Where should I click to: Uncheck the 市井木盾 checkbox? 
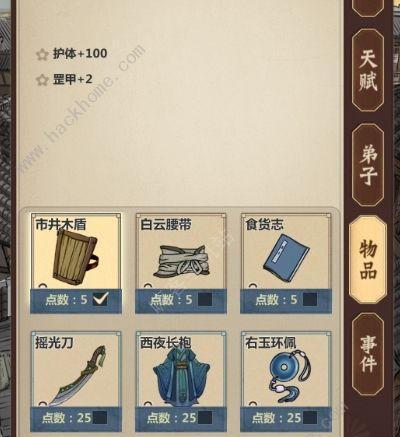100,299
